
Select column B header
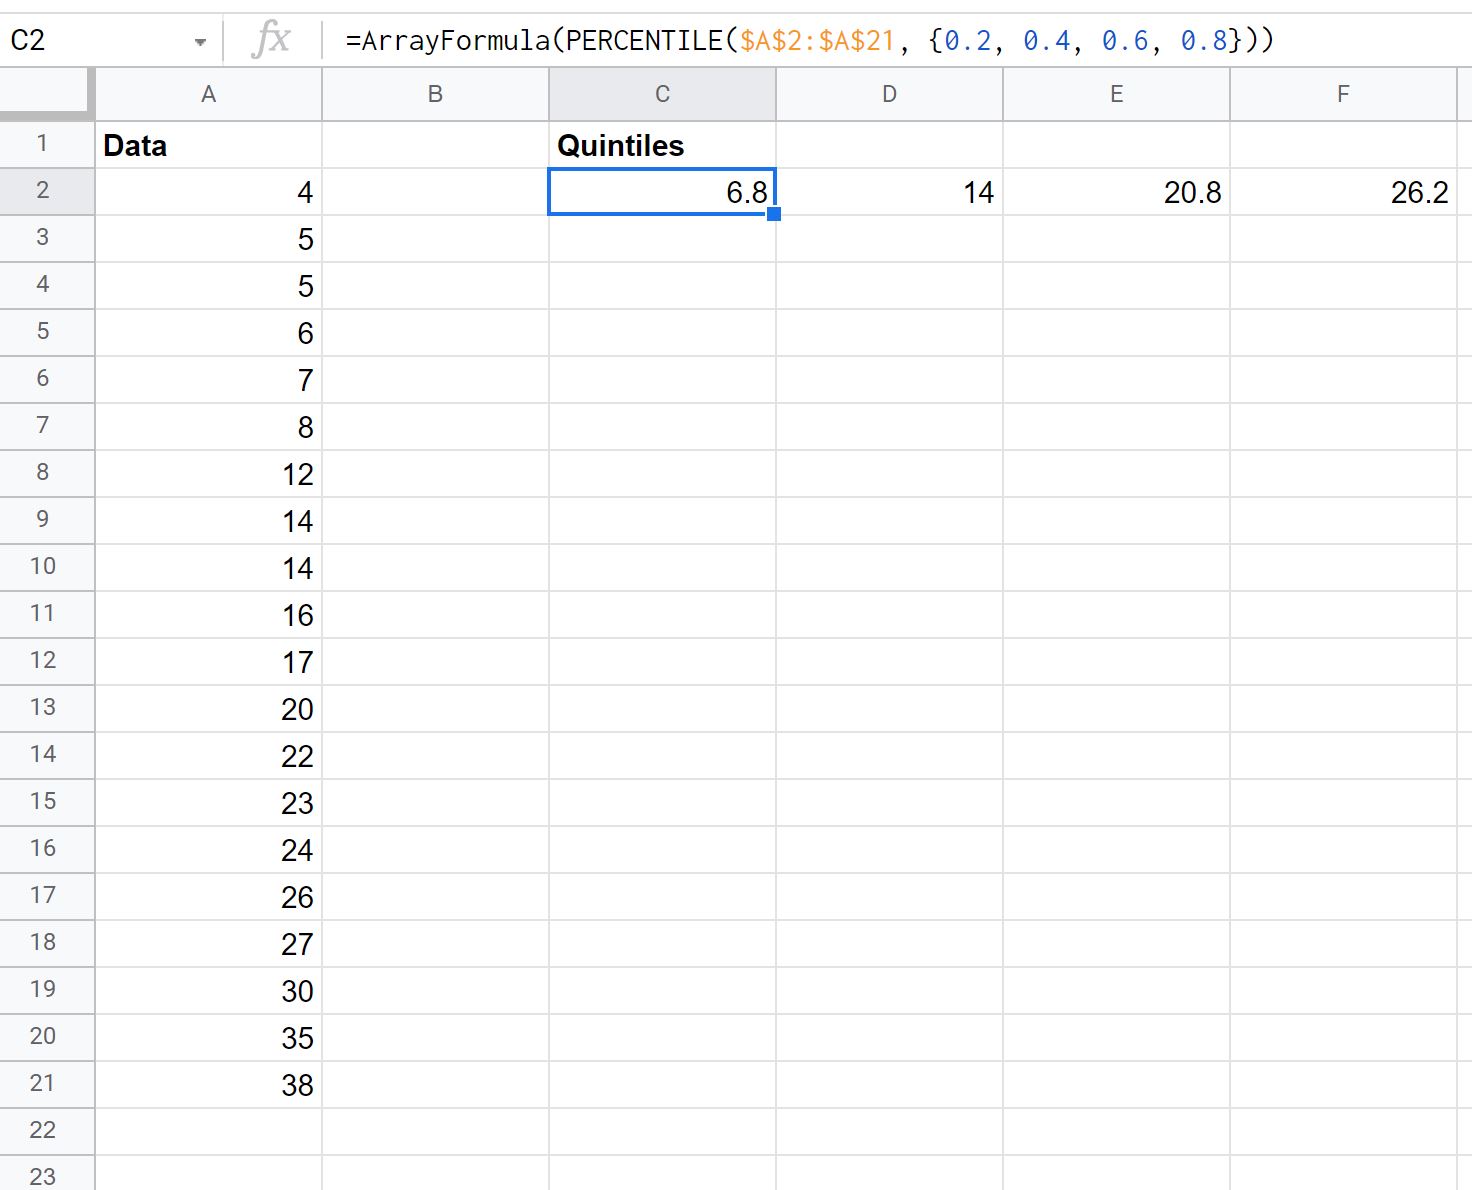434,93
